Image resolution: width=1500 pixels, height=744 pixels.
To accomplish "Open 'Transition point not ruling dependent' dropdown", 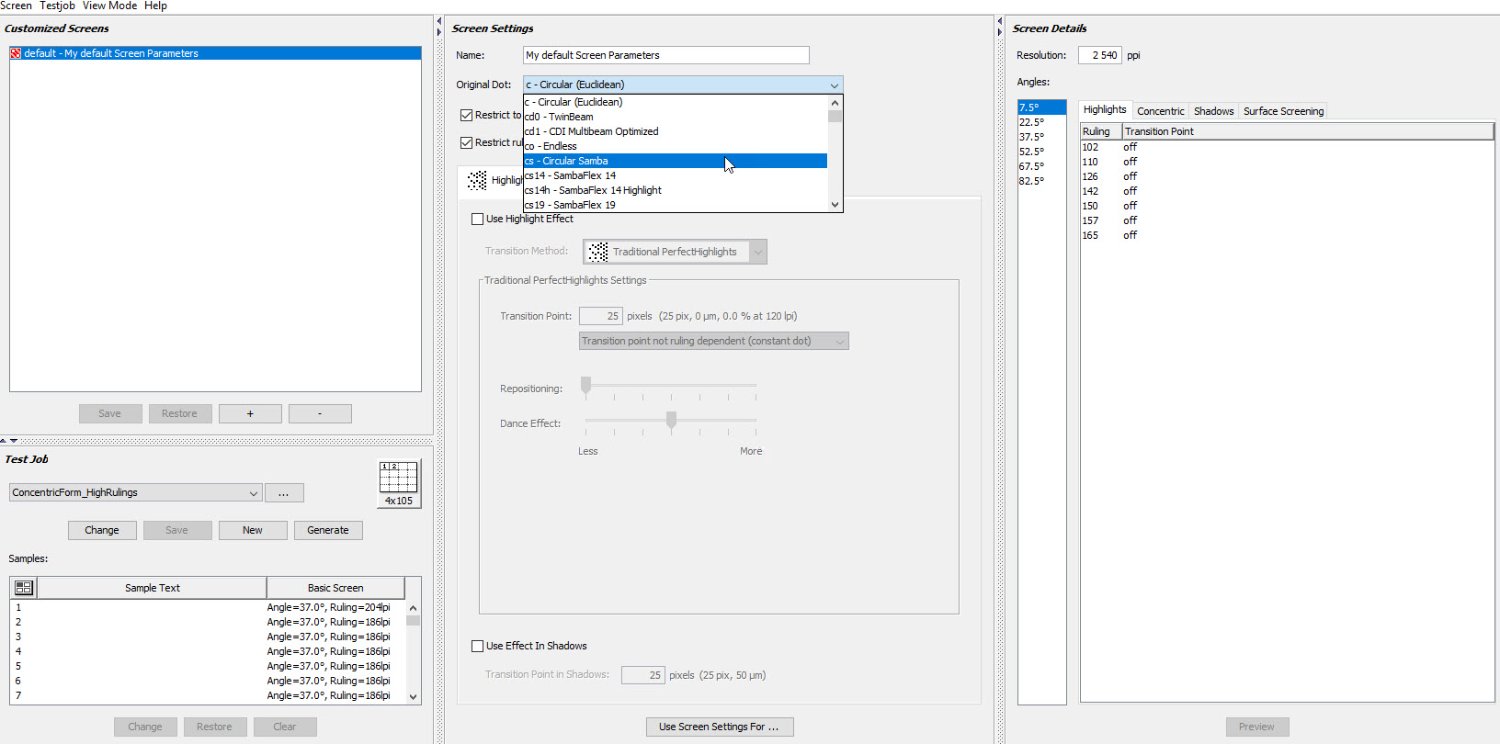I will point(714,341).
